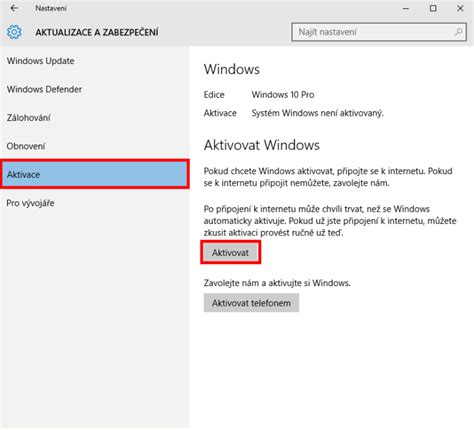
Task: Maximize the Nastavení window
Action: click(433, 8)
